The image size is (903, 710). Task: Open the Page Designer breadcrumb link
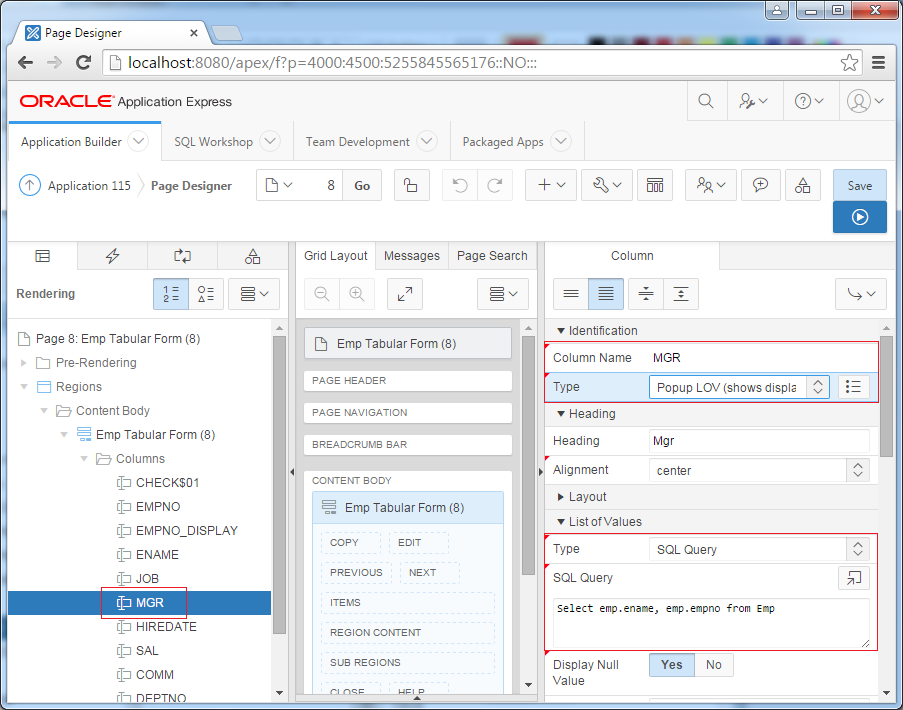[x=191, y=185]
